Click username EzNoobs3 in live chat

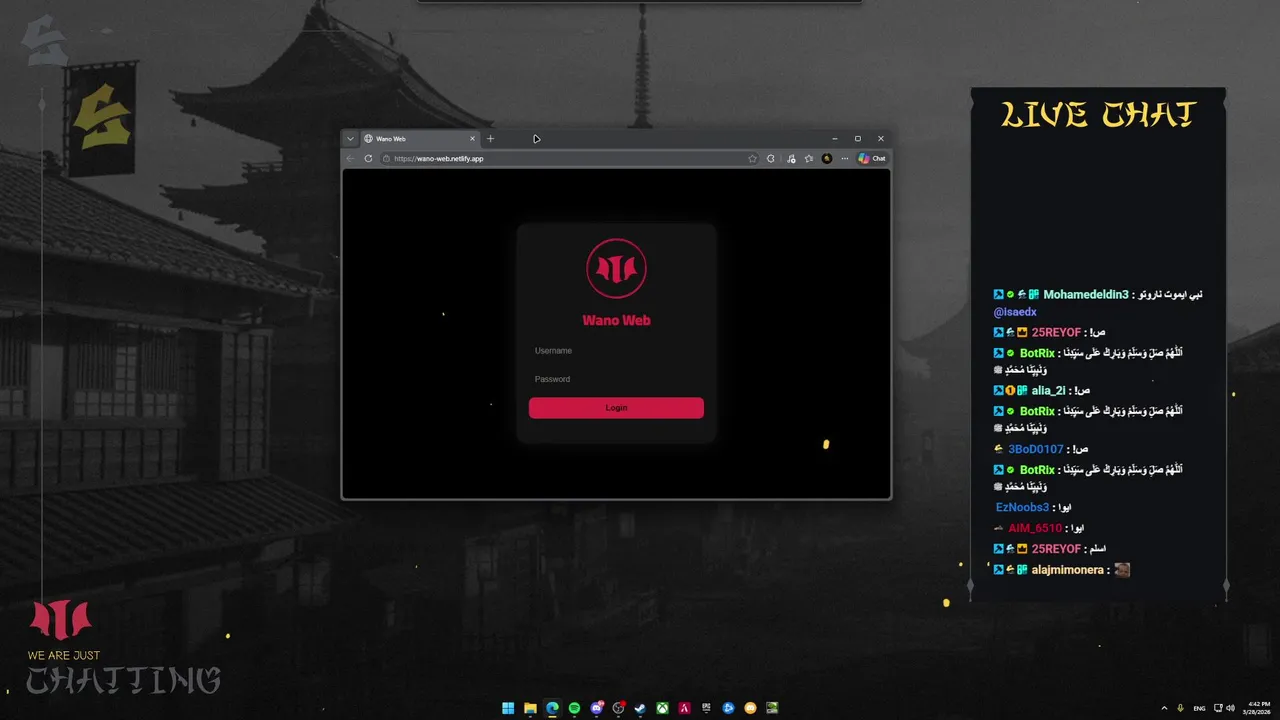1022,507
